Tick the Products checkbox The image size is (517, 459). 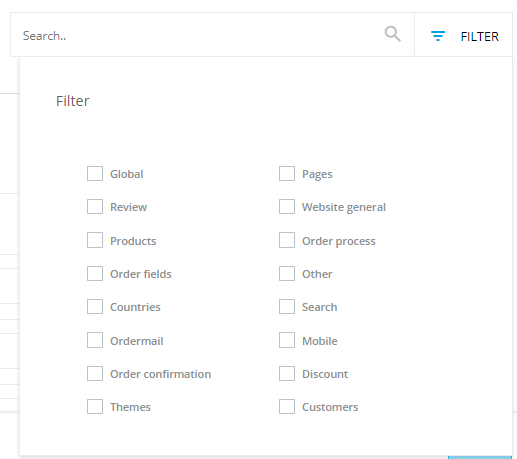pos(95,240)
